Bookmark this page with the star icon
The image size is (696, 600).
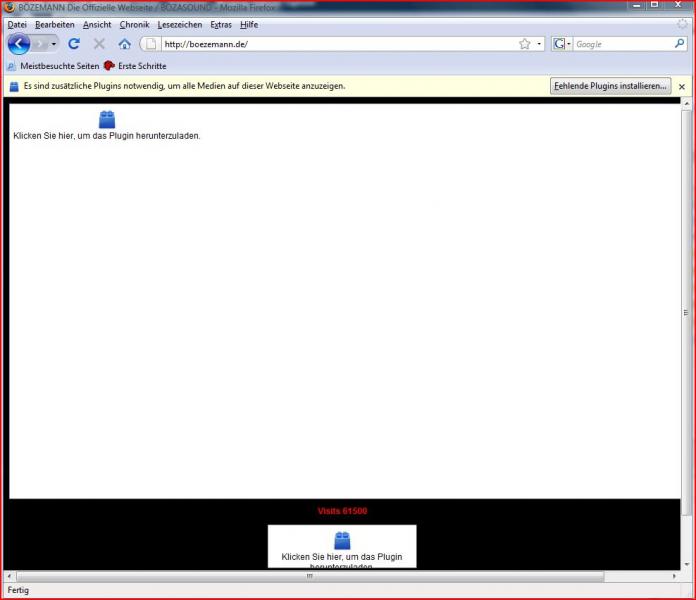click(524, 44)
